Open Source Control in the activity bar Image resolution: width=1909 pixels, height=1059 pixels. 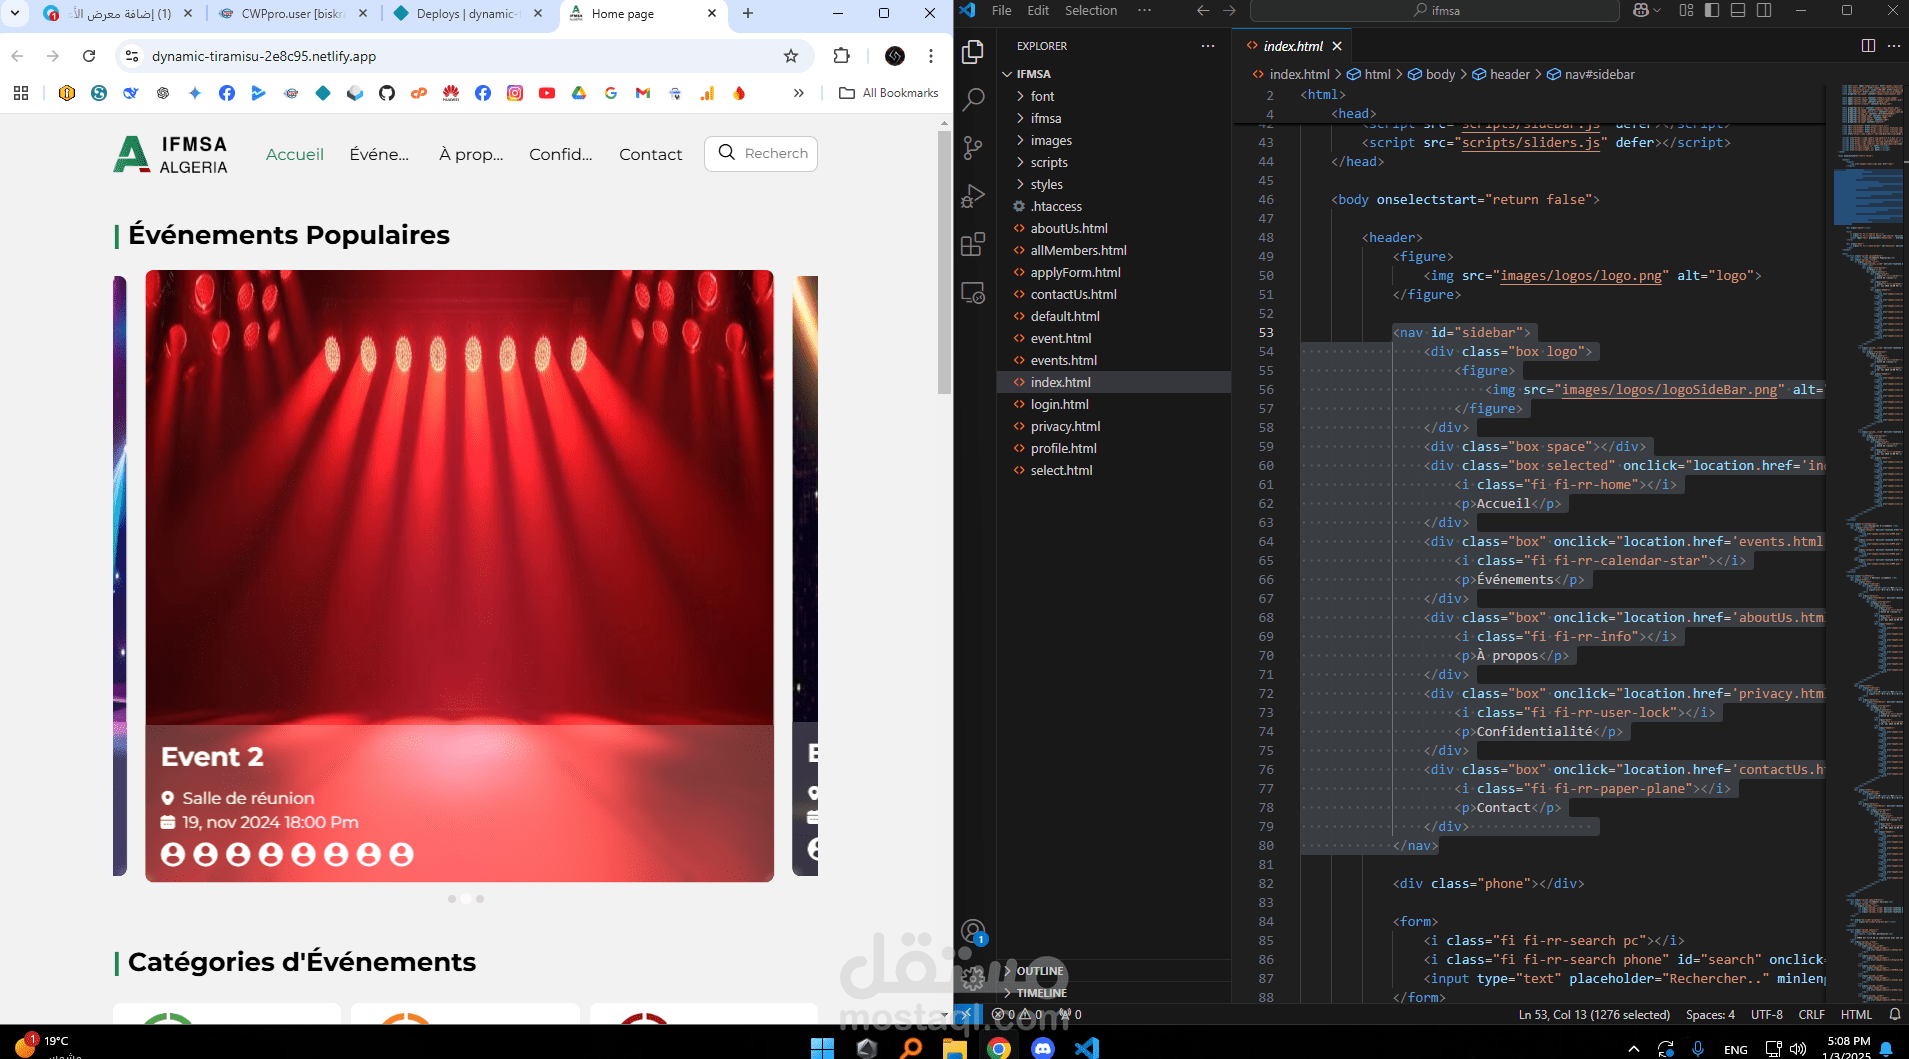(x=973, y=148)
